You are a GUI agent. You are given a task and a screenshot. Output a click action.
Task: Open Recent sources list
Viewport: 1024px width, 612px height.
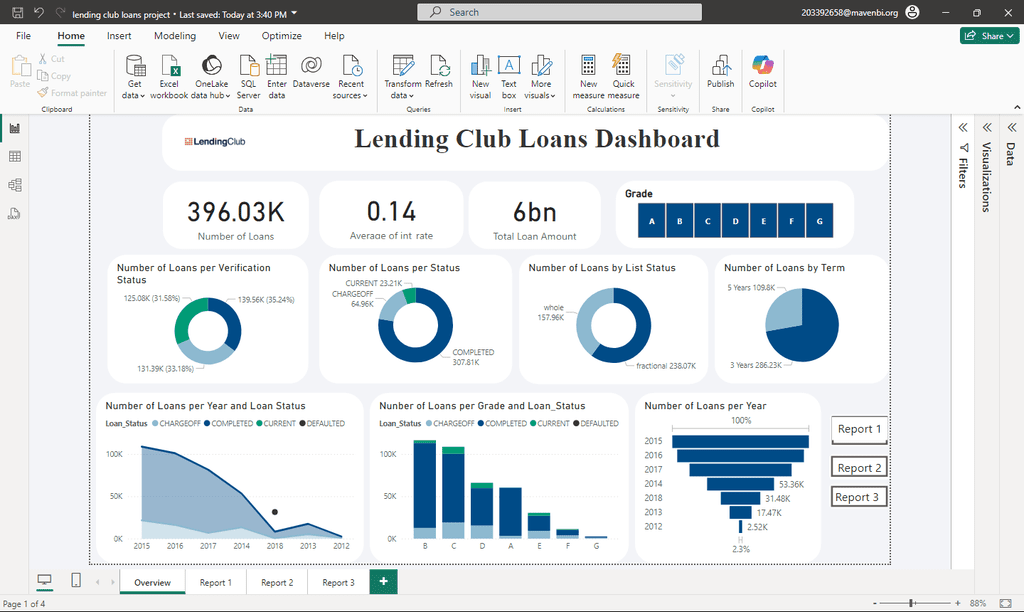point(351,77)
